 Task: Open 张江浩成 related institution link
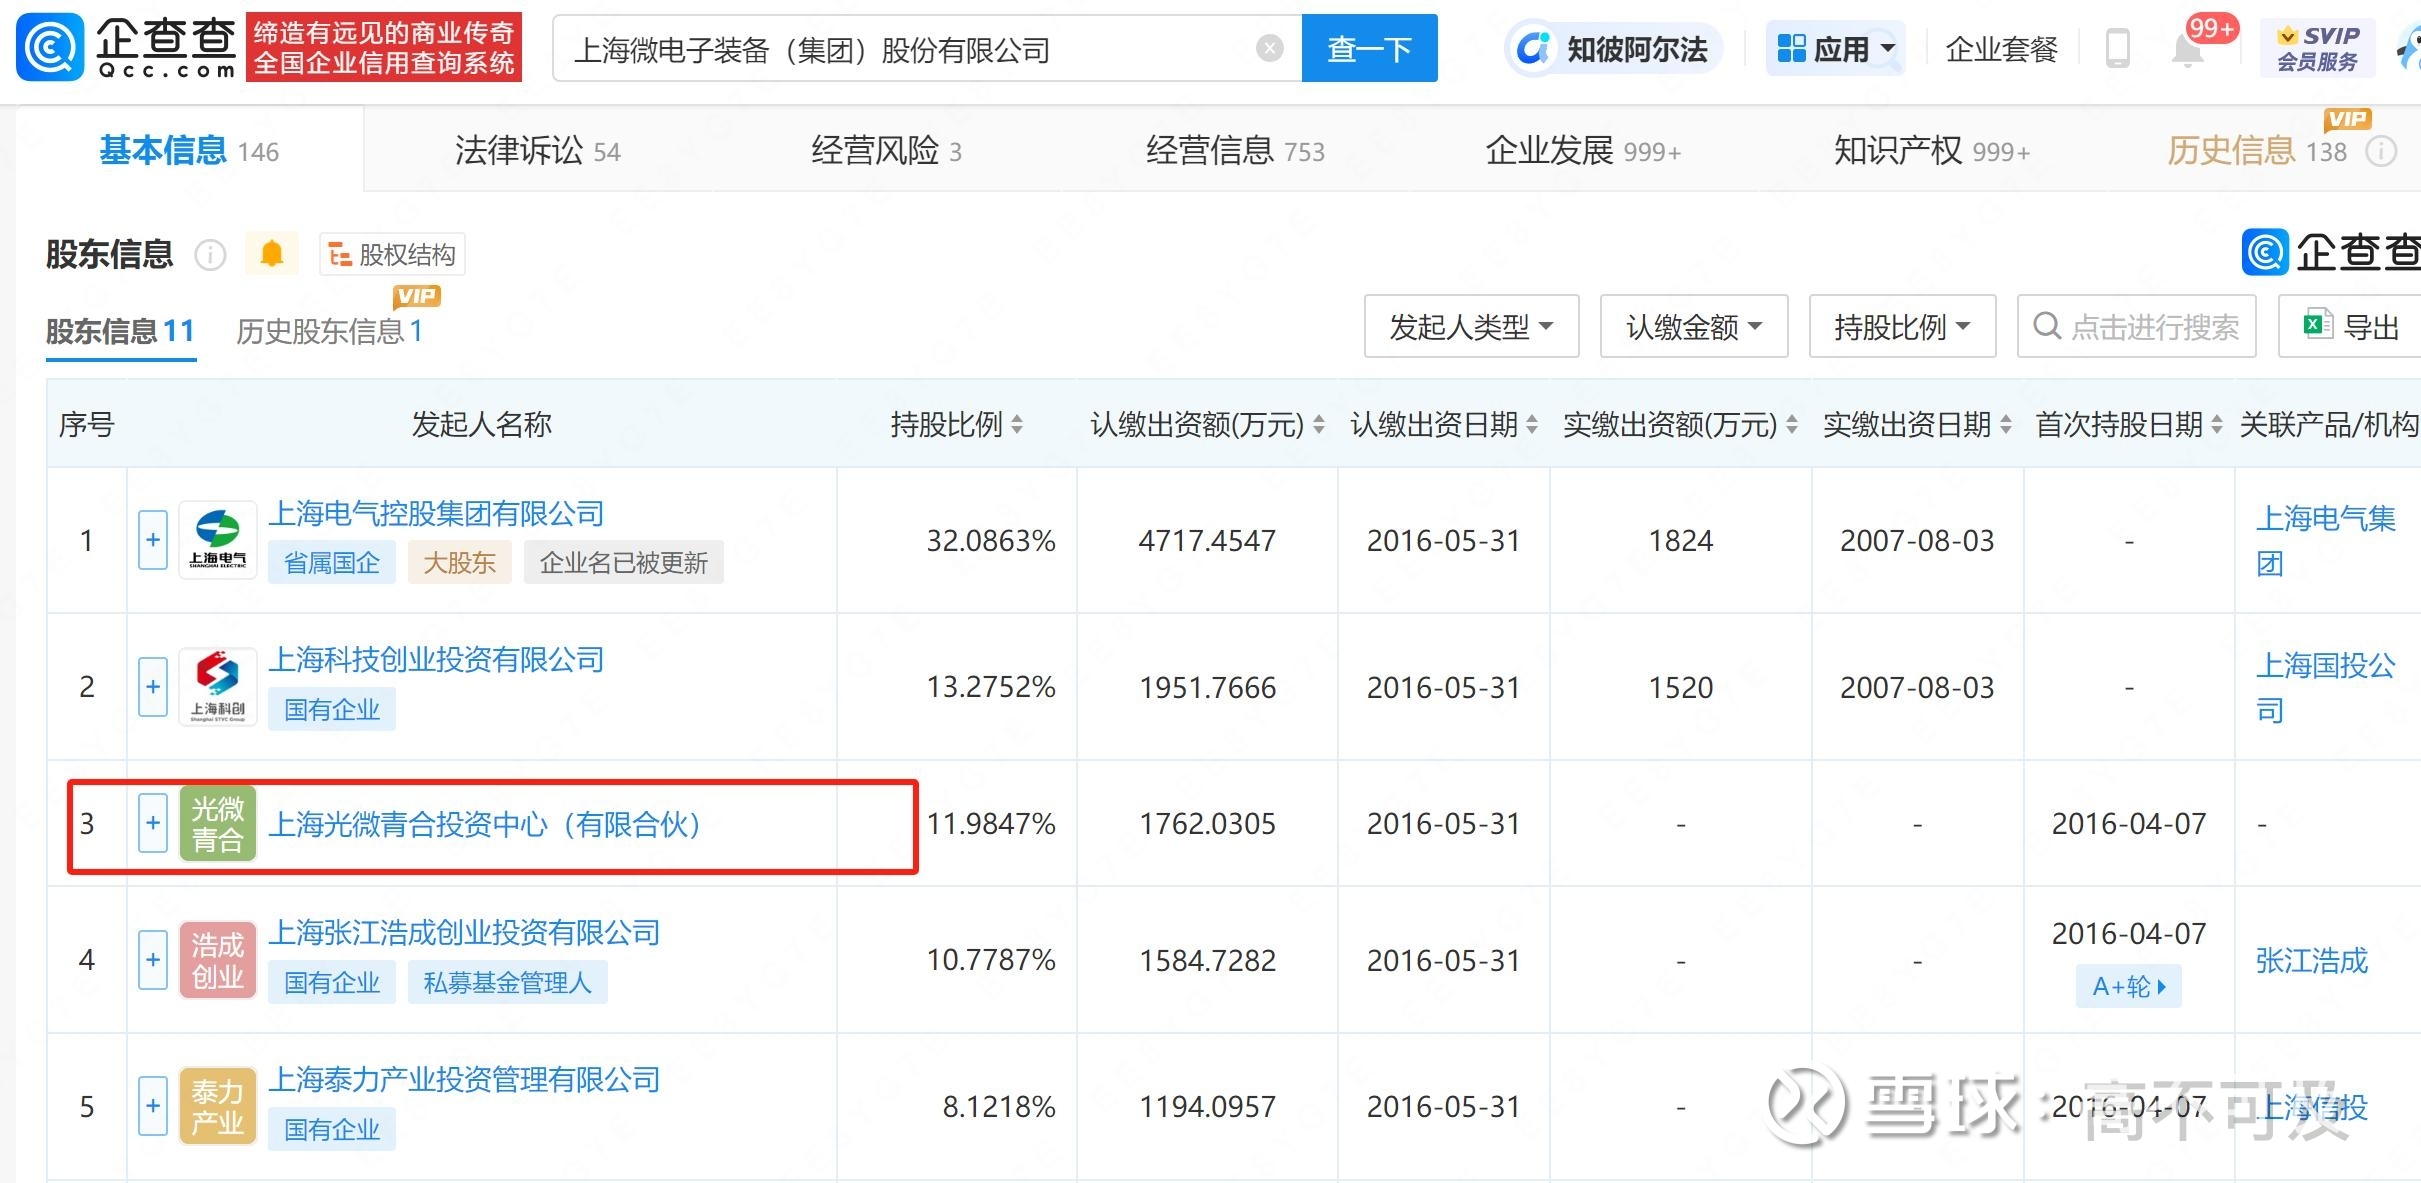2311,960
